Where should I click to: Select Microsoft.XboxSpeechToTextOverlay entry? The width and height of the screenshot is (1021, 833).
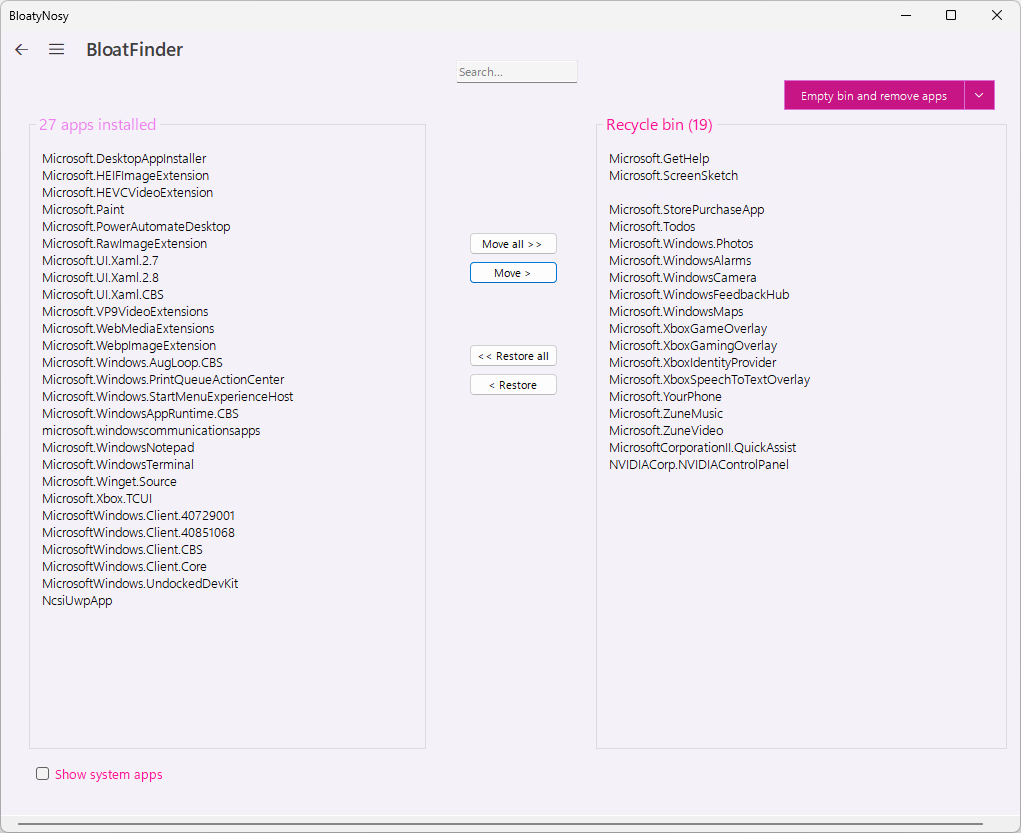[x=709, y=379]
